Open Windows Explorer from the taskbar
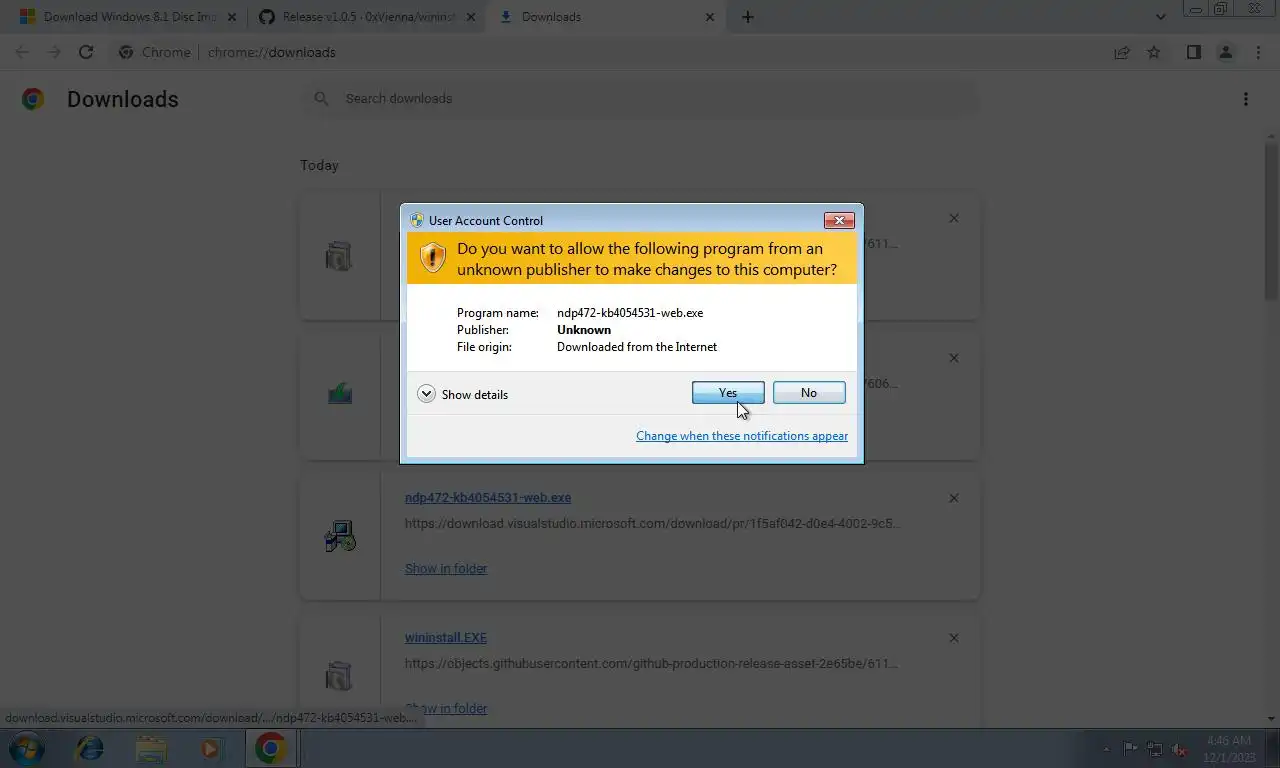Image resolution: width=1280 pixels, height=768 pixels. pos(151,748)
